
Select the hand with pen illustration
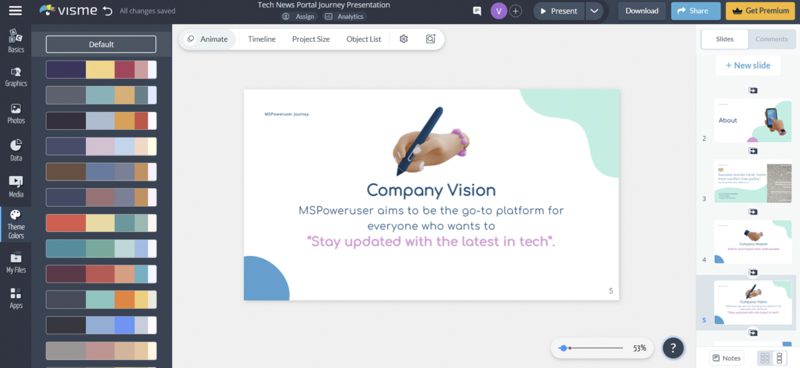431,141
